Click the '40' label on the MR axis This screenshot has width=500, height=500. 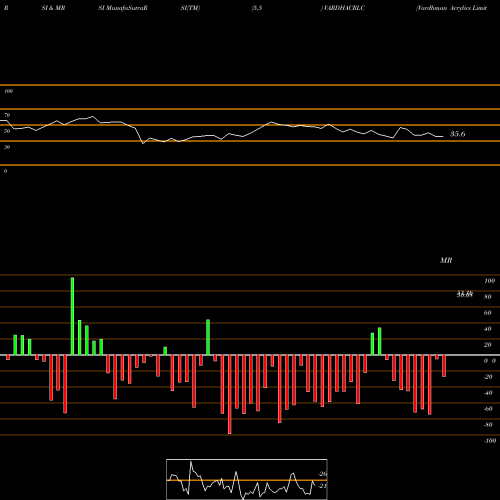click(488, 329)
